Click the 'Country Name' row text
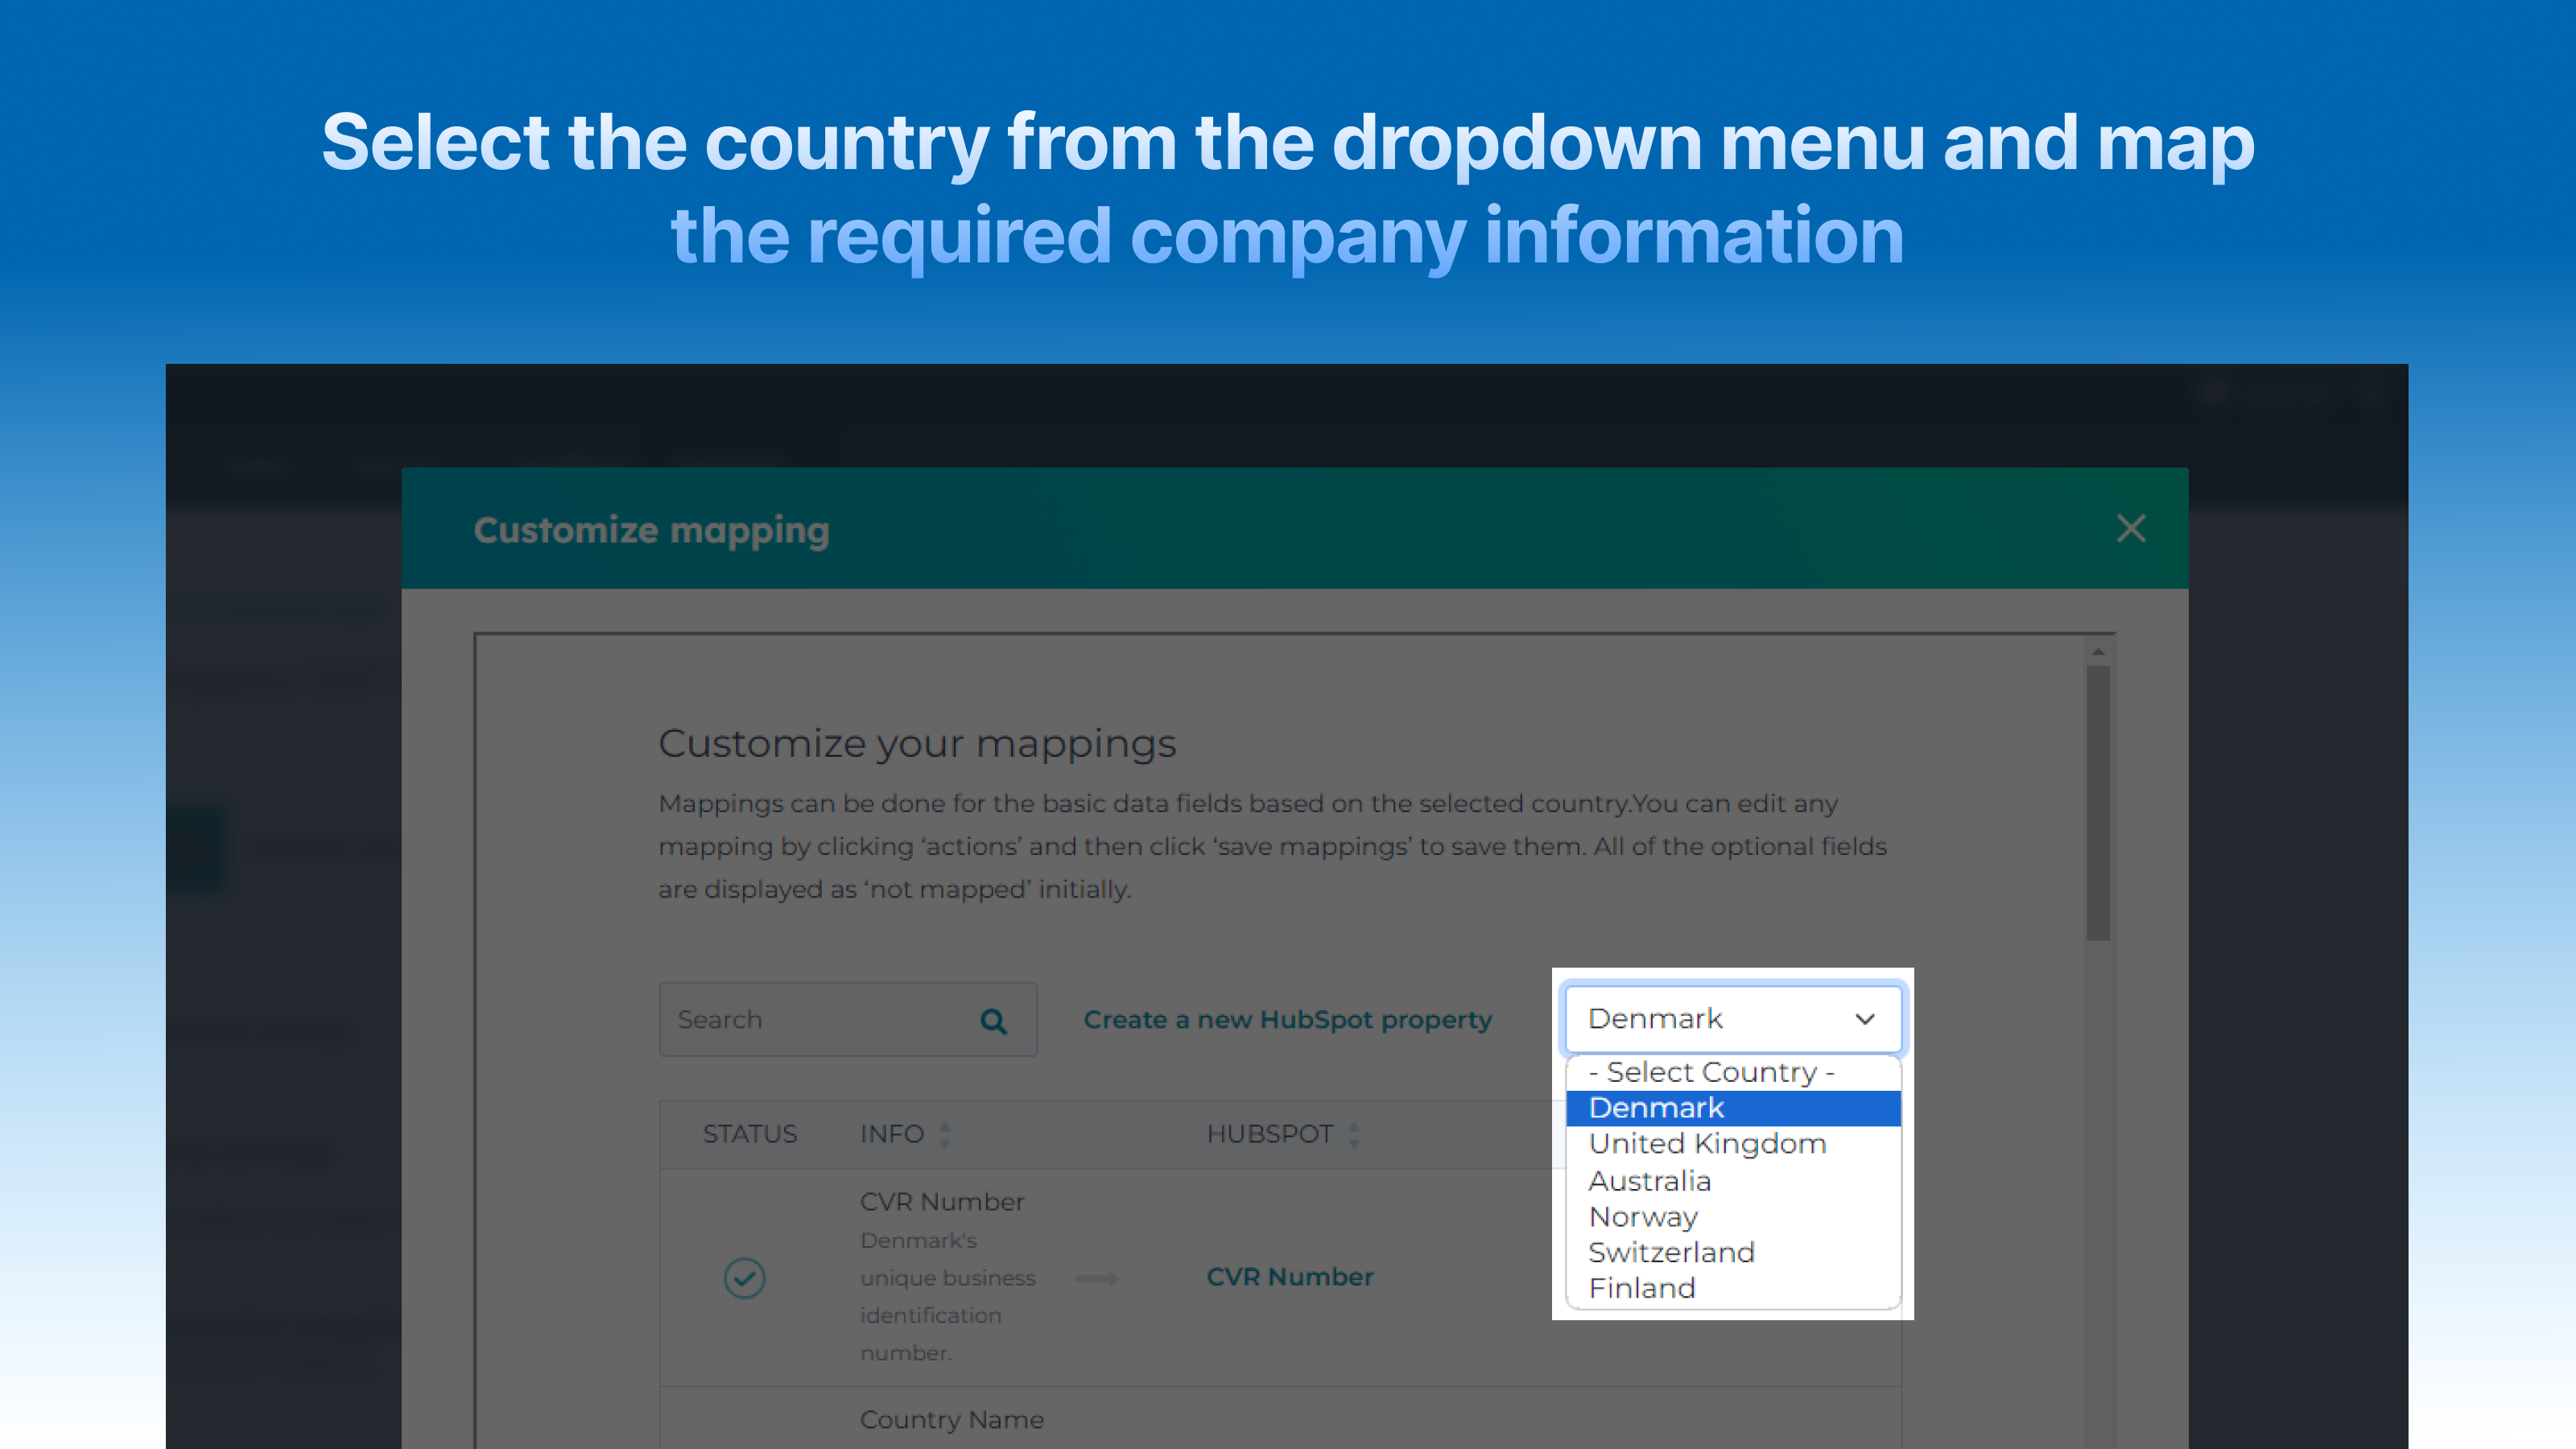The image size is (2576, 1449). point(951,1419)
